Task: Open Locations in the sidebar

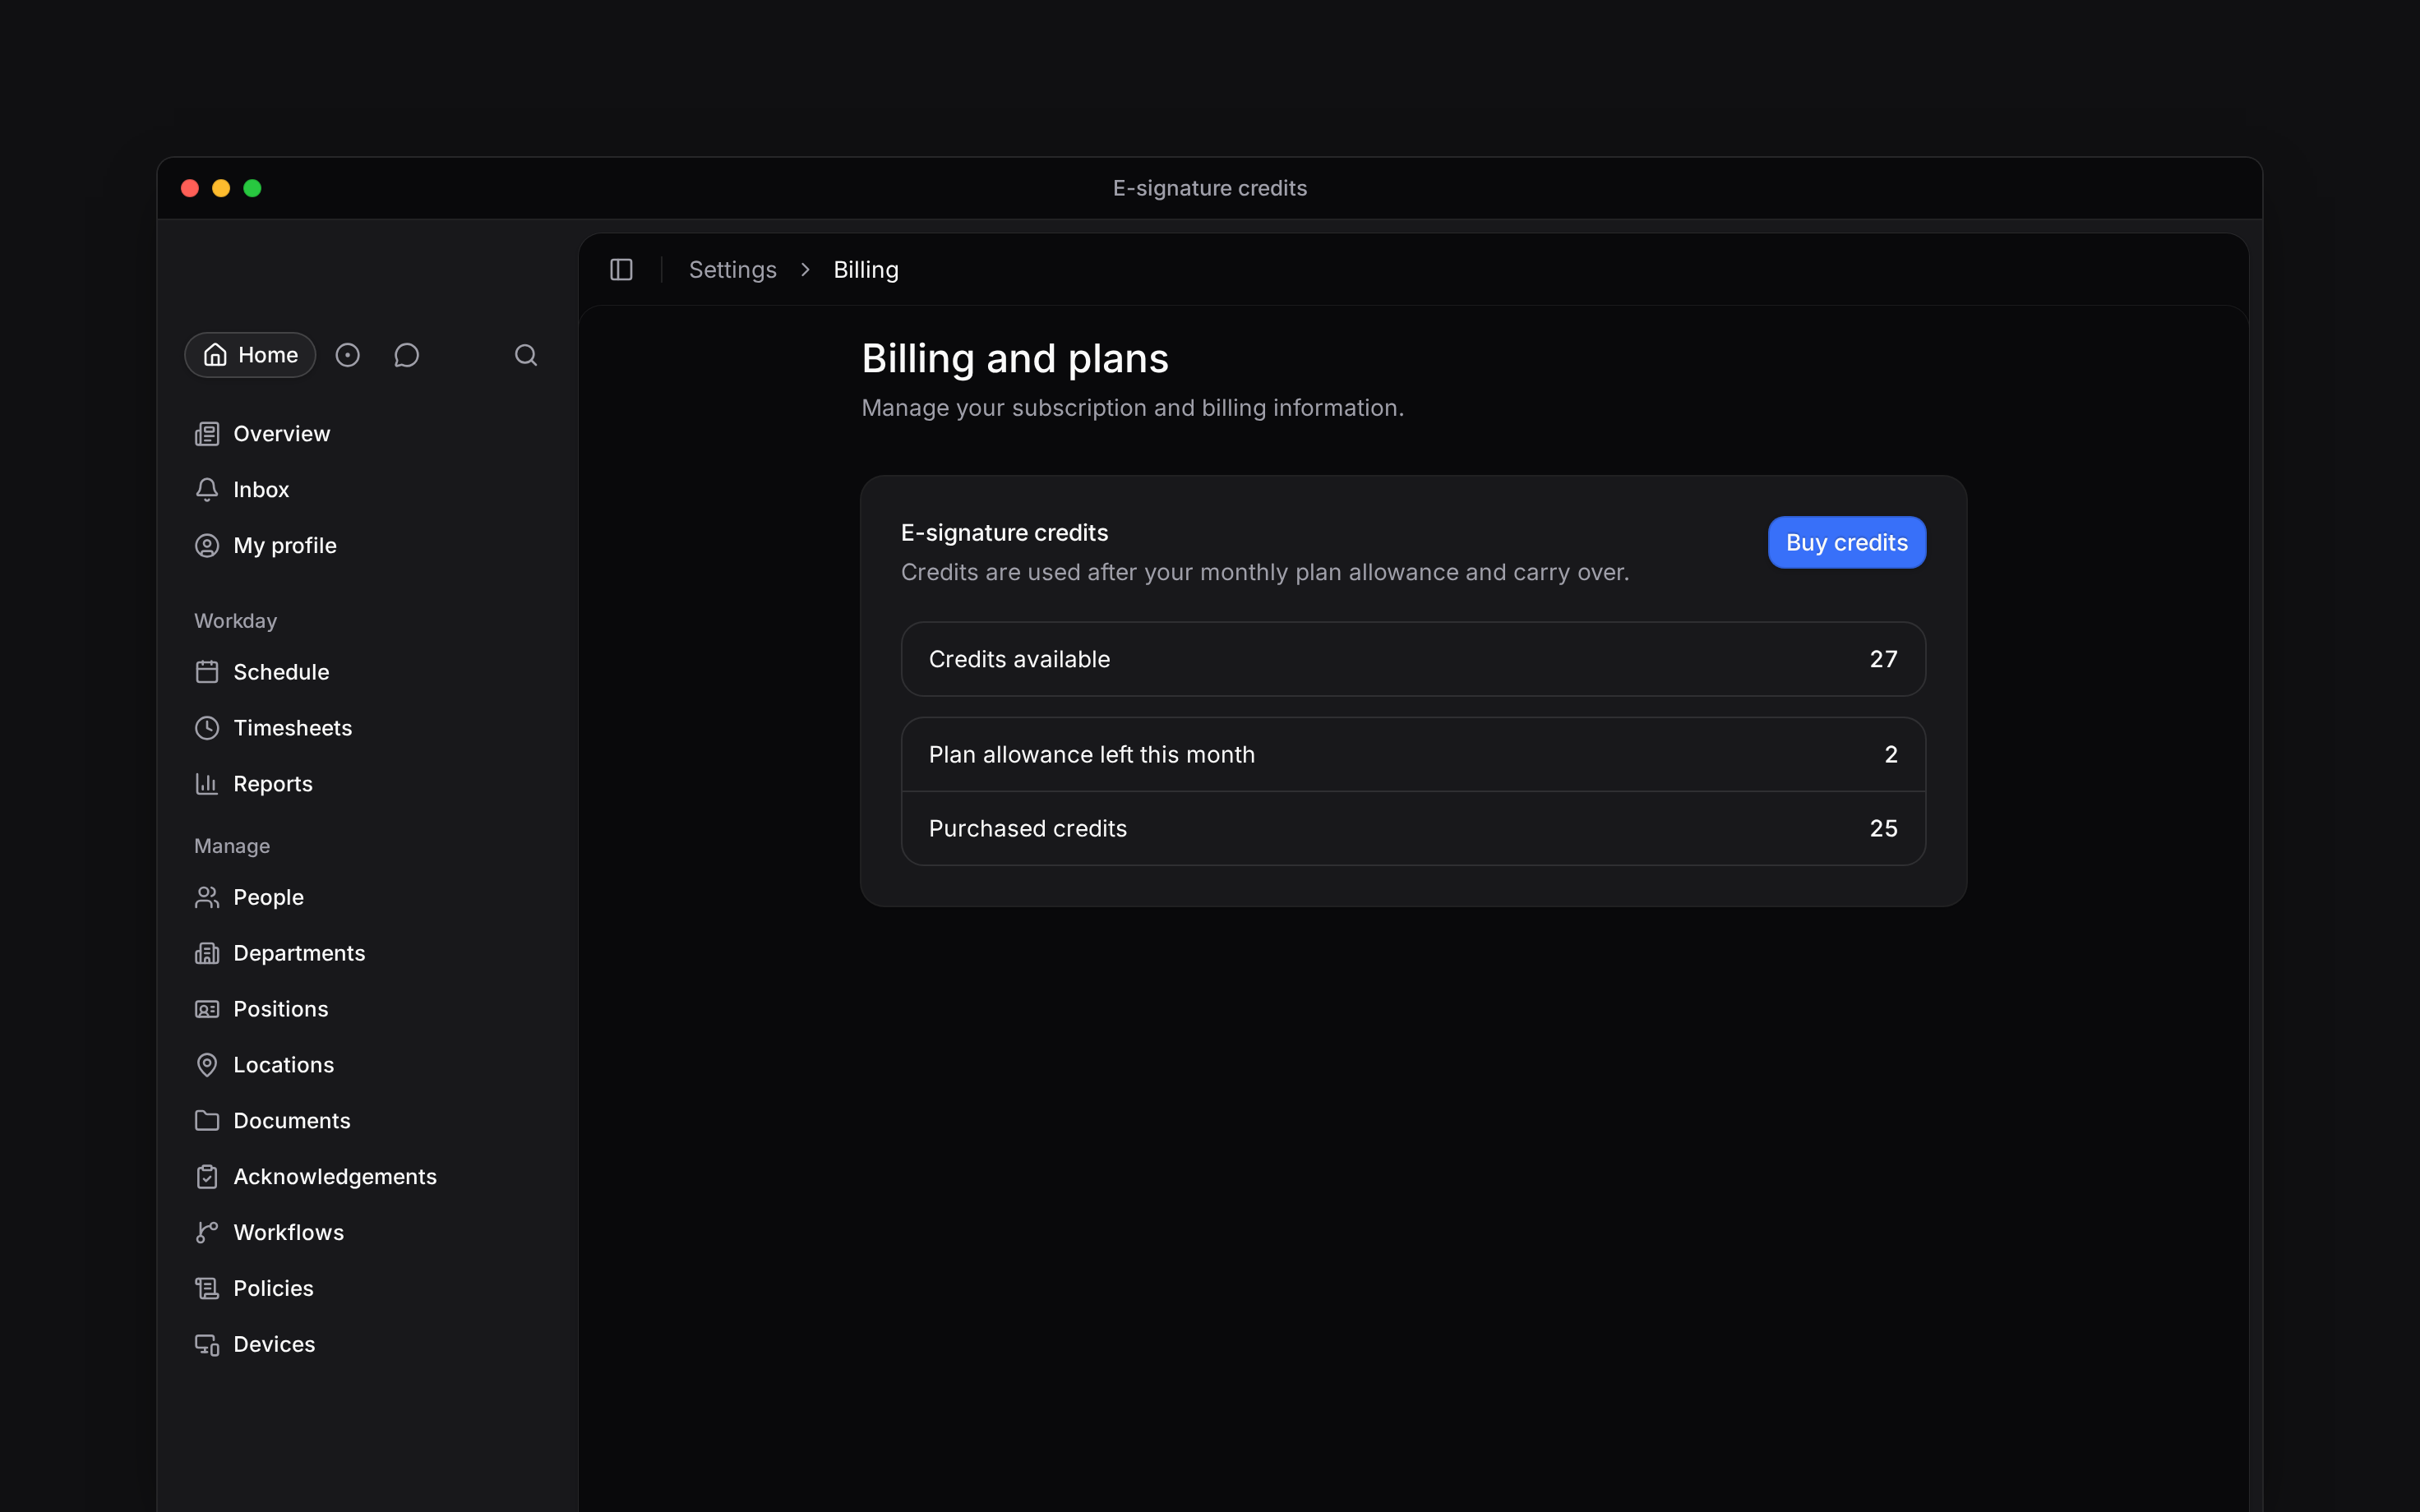Action: (x=283, y=1065)
